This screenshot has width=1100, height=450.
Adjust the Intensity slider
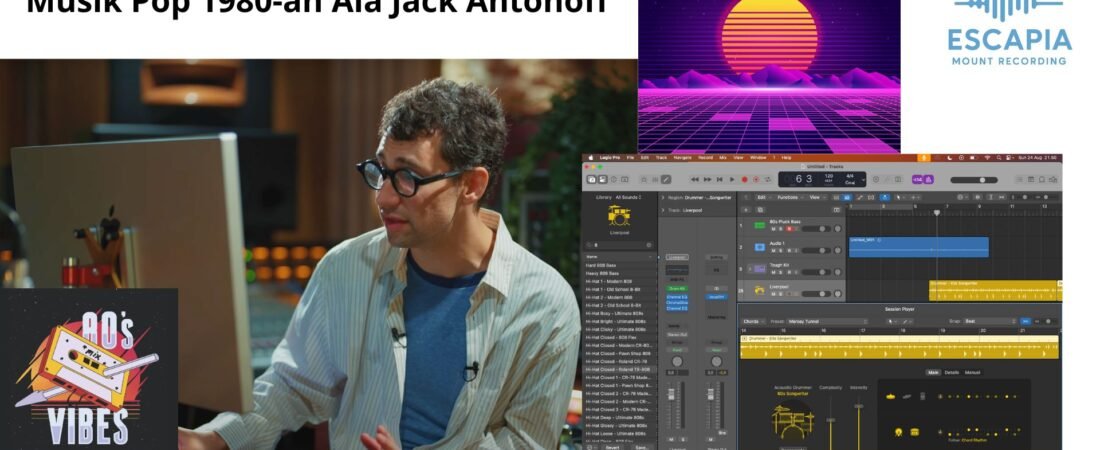(859, 421)
